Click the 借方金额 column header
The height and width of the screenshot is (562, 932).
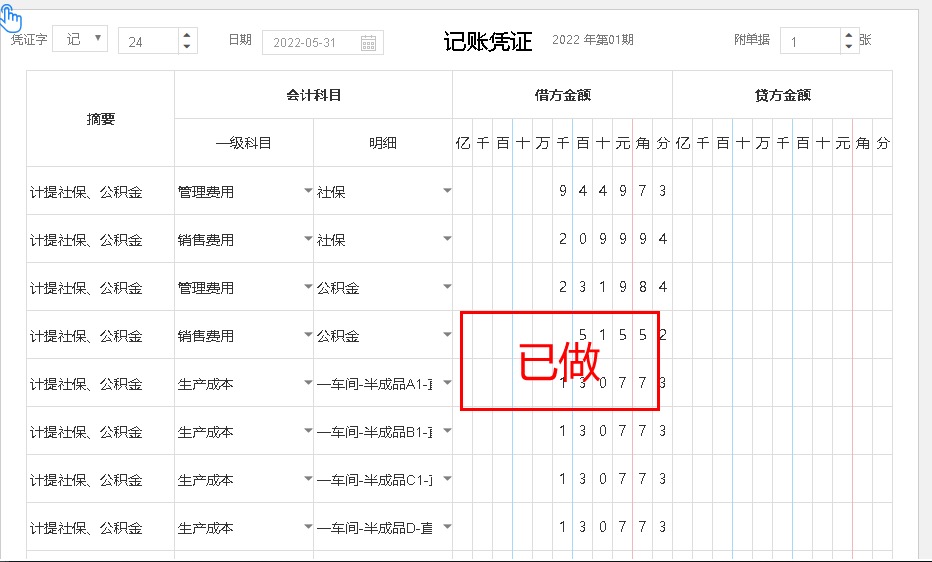click(x=562, y=95)
